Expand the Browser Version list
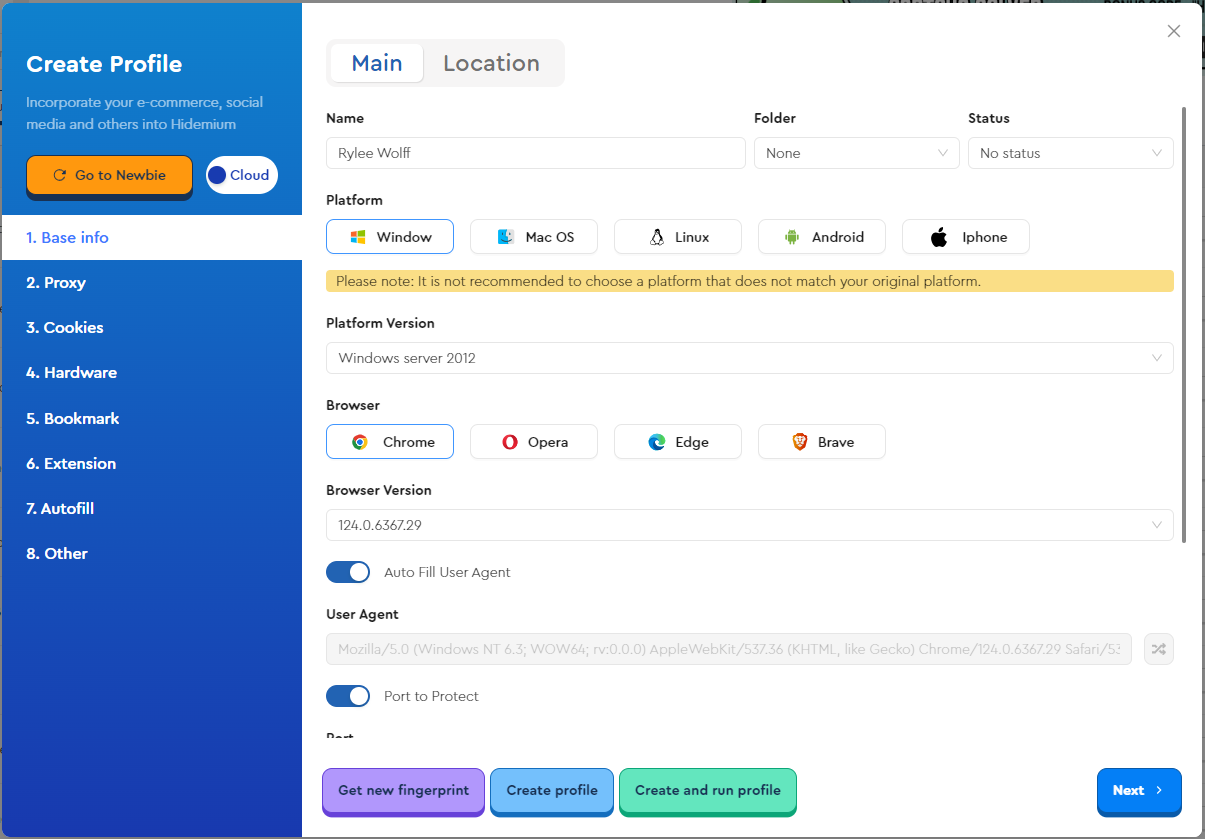 [749, 525]
